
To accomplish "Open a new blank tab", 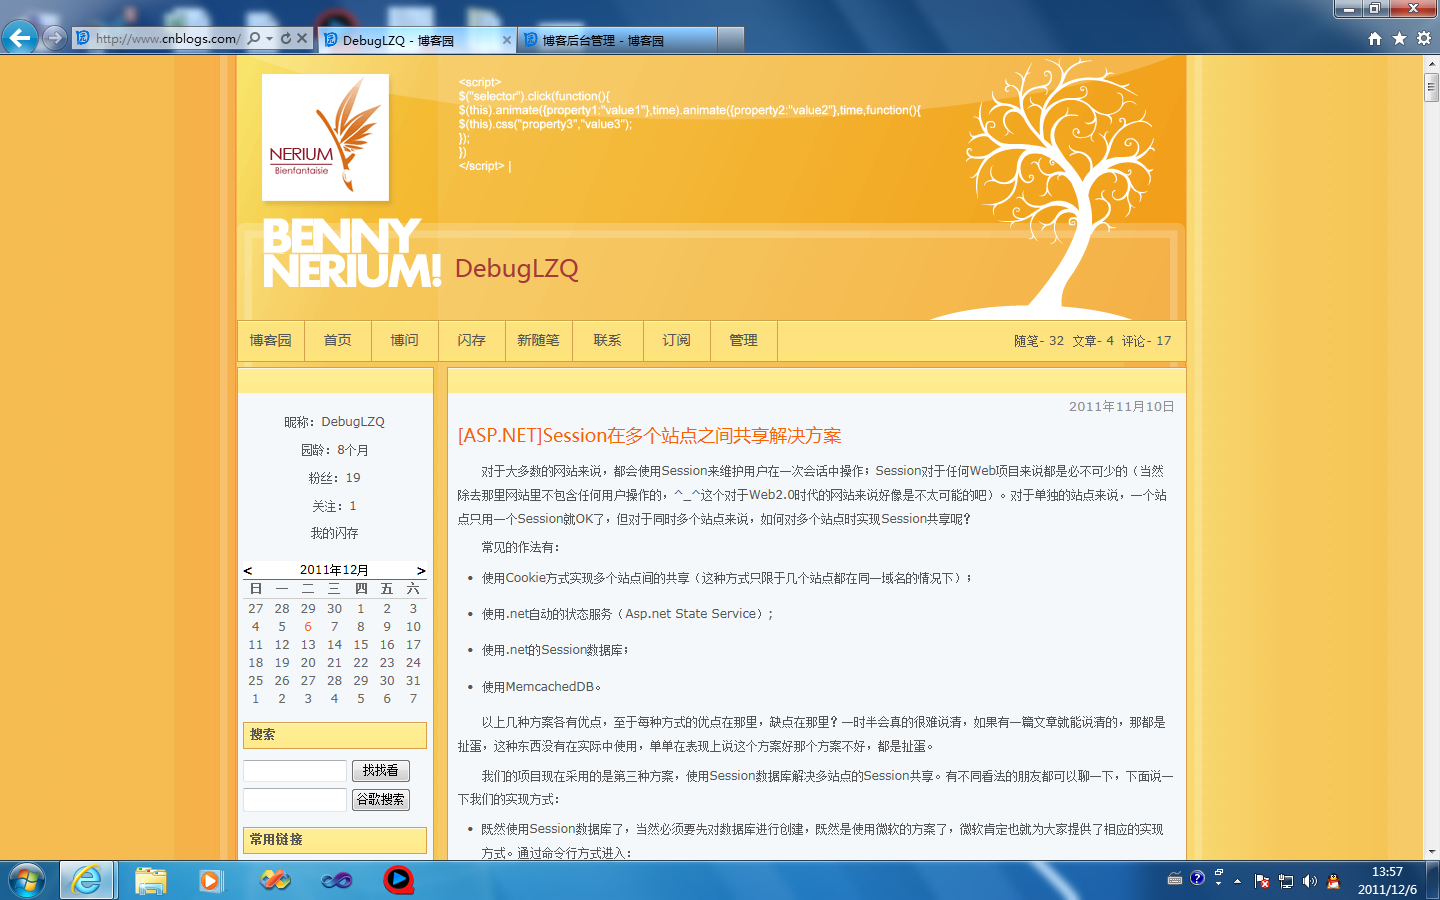I will pos(731,40).
